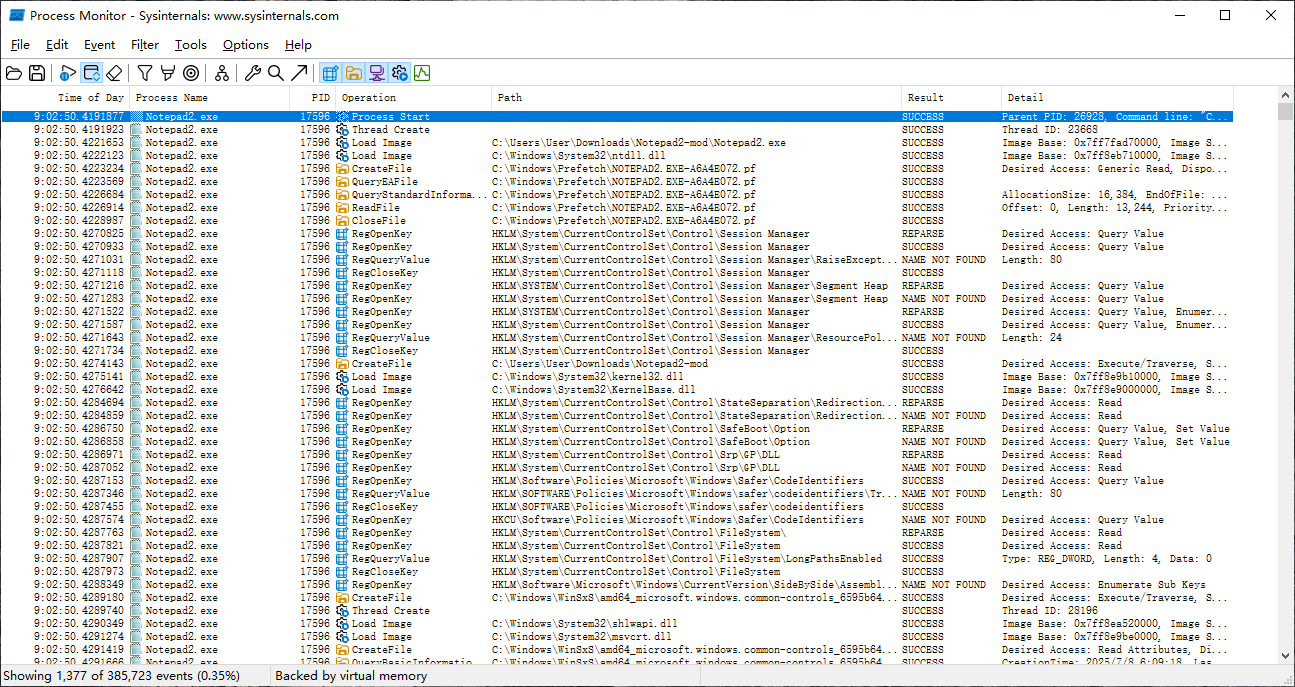The image size is (1295, 687).
Task: Toggle Show Registry Activity icon
Action: coord(330,73)
